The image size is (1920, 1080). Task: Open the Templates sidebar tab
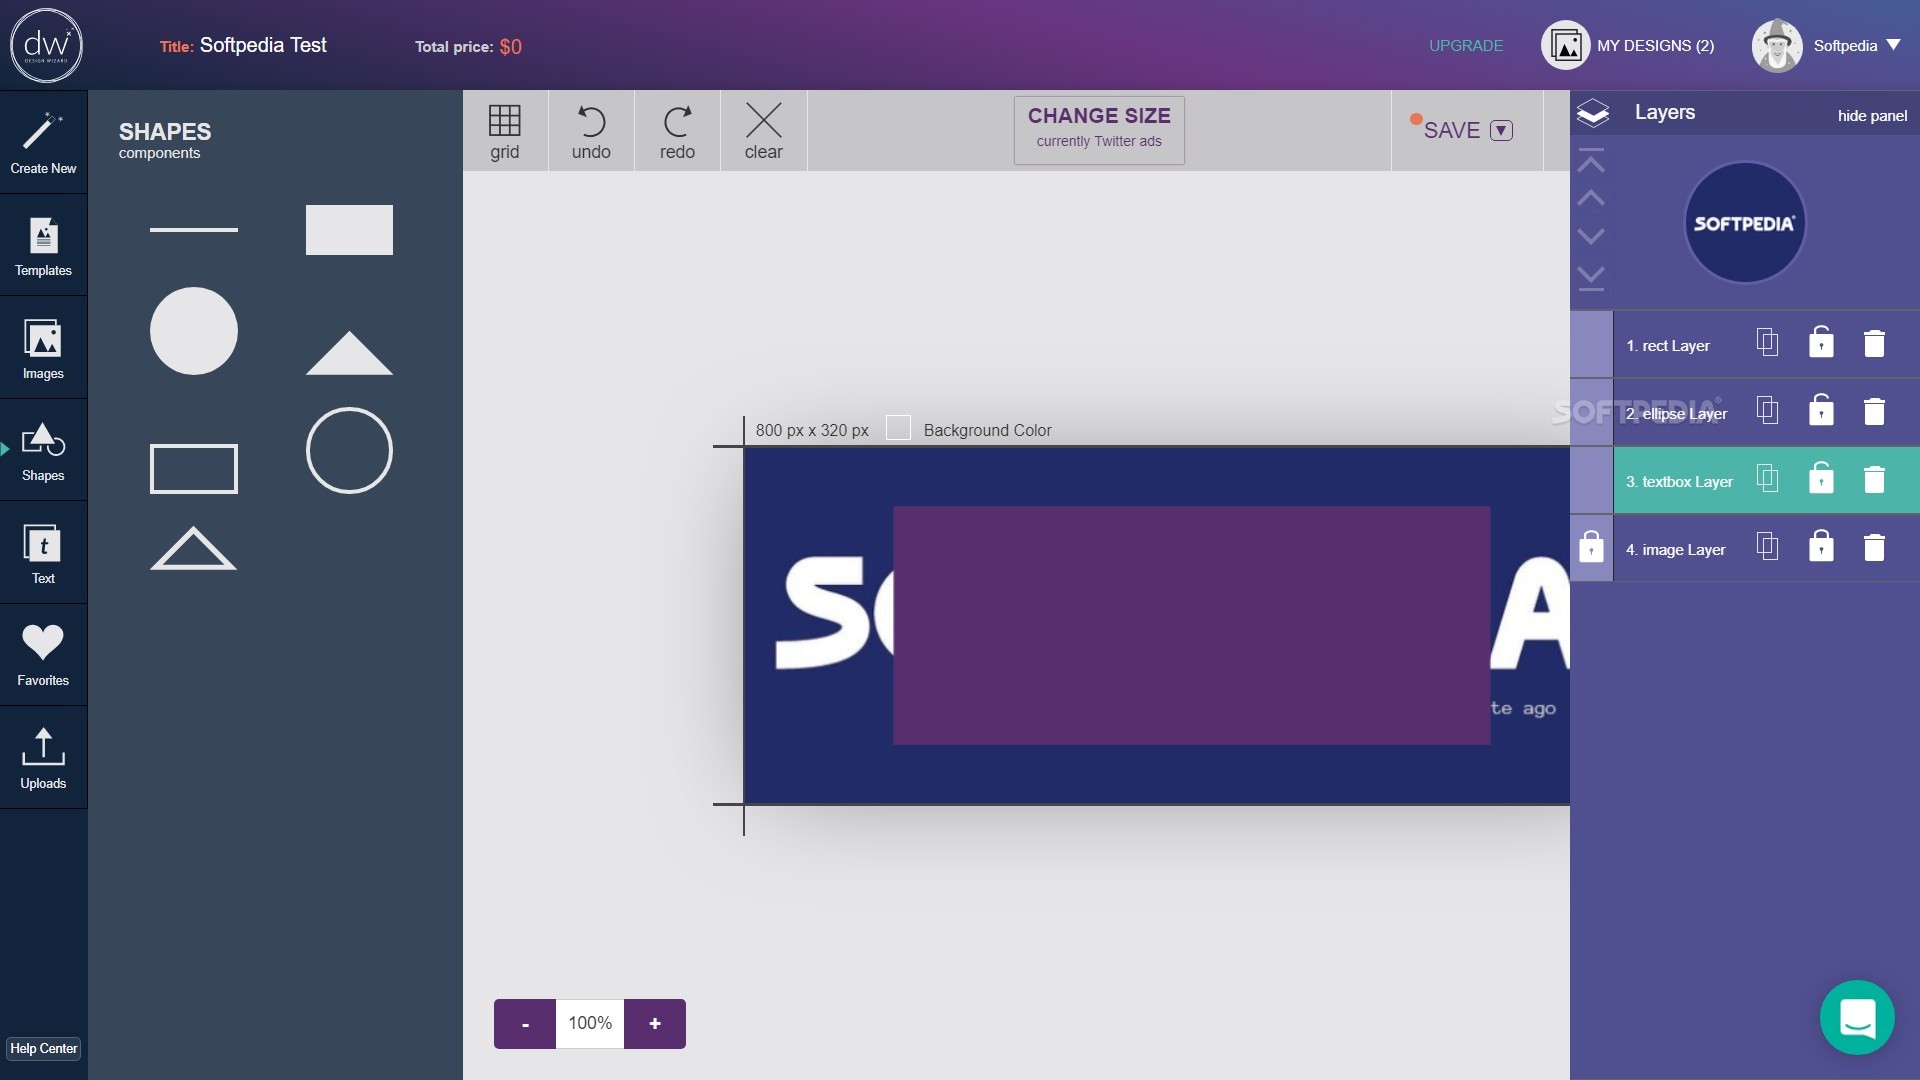point(43,246)
